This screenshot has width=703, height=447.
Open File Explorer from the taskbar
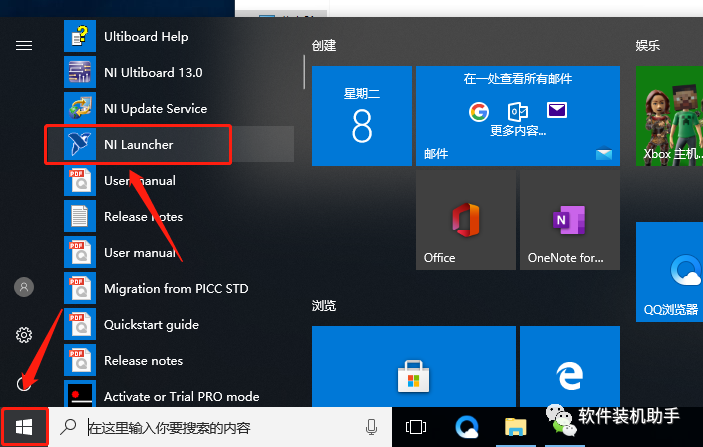pos(516,427)
